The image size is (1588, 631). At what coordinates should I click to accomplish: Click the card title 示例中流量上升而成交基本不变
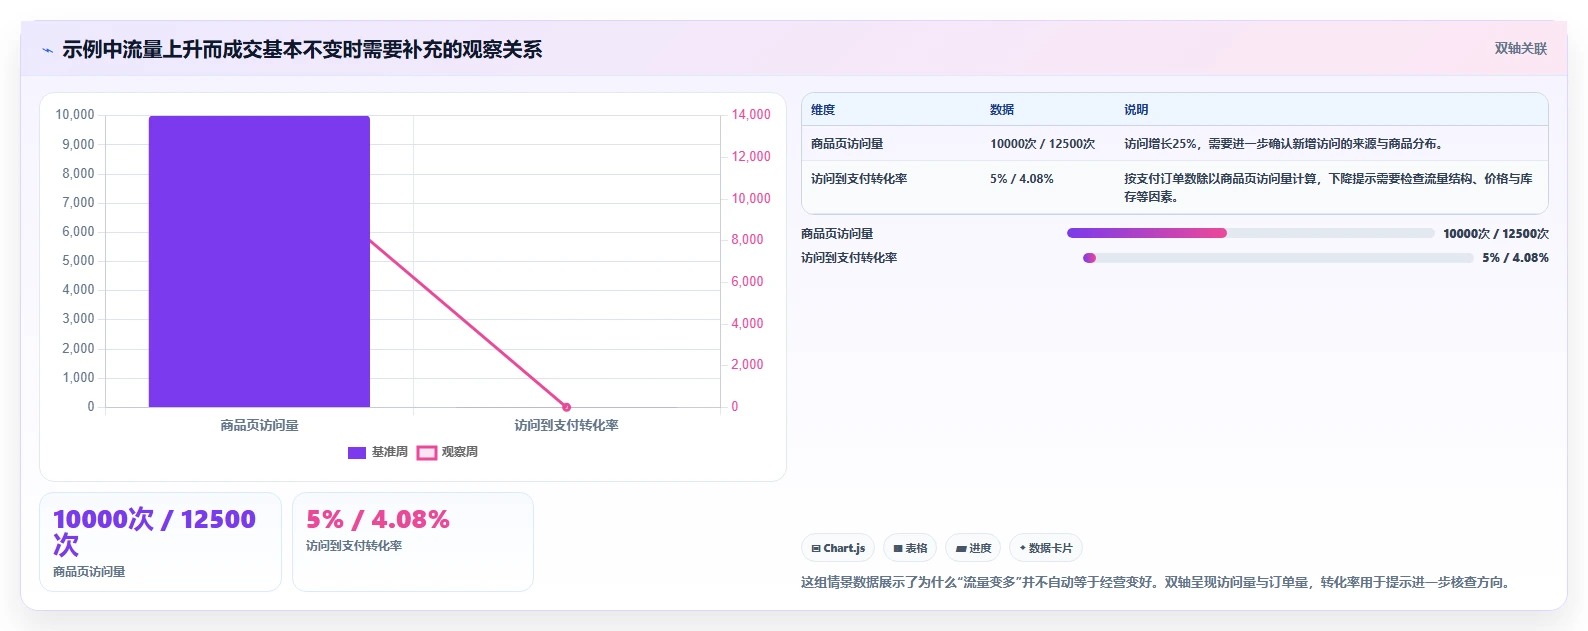point(302,50)
